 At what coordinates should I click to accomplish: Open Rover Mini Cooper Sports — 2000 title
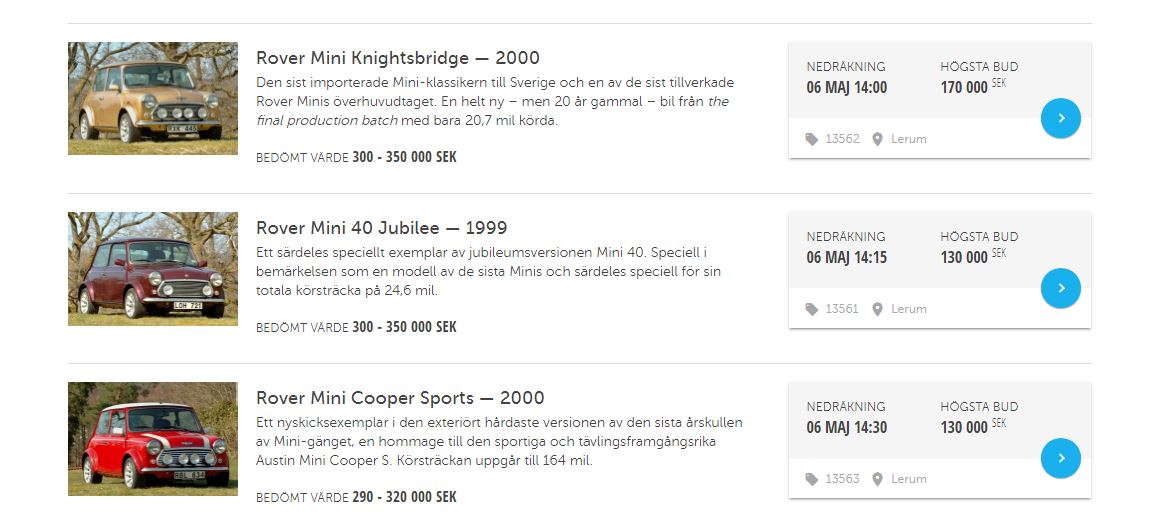pyautogui.click(x=400, y=398)
